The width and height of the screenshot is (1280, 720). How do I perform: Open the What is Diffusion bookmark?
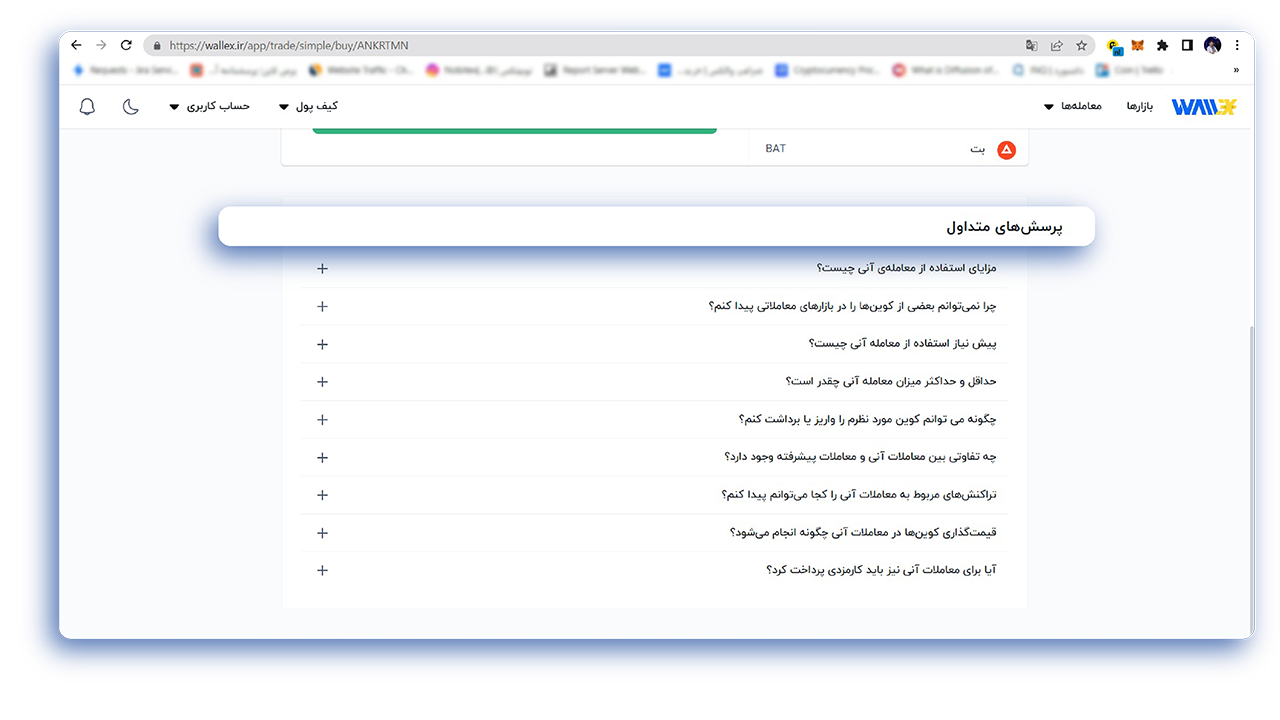(x=946, y=70)
